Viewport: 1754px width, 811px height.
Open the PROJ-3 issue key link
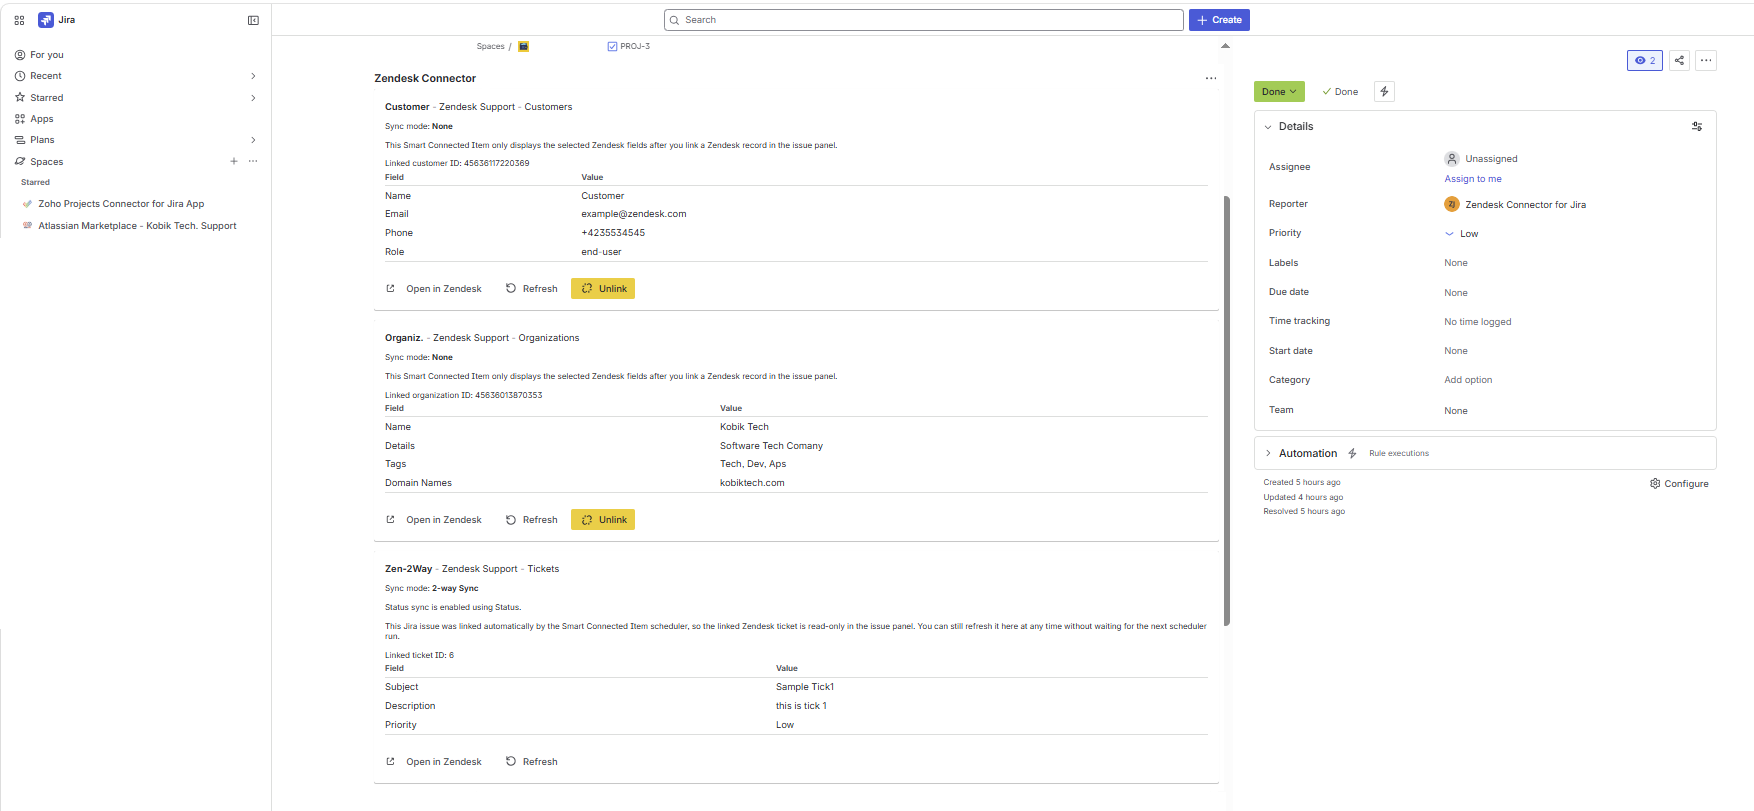635,47
